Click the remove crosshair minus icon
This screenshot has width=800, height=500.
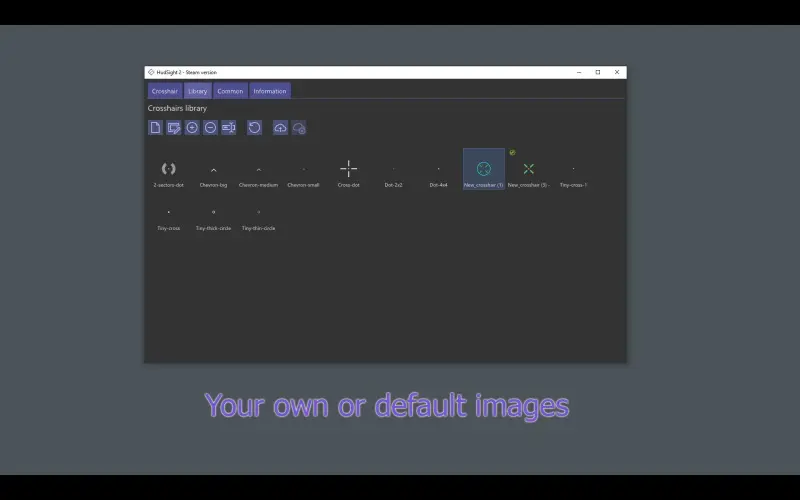210,128
